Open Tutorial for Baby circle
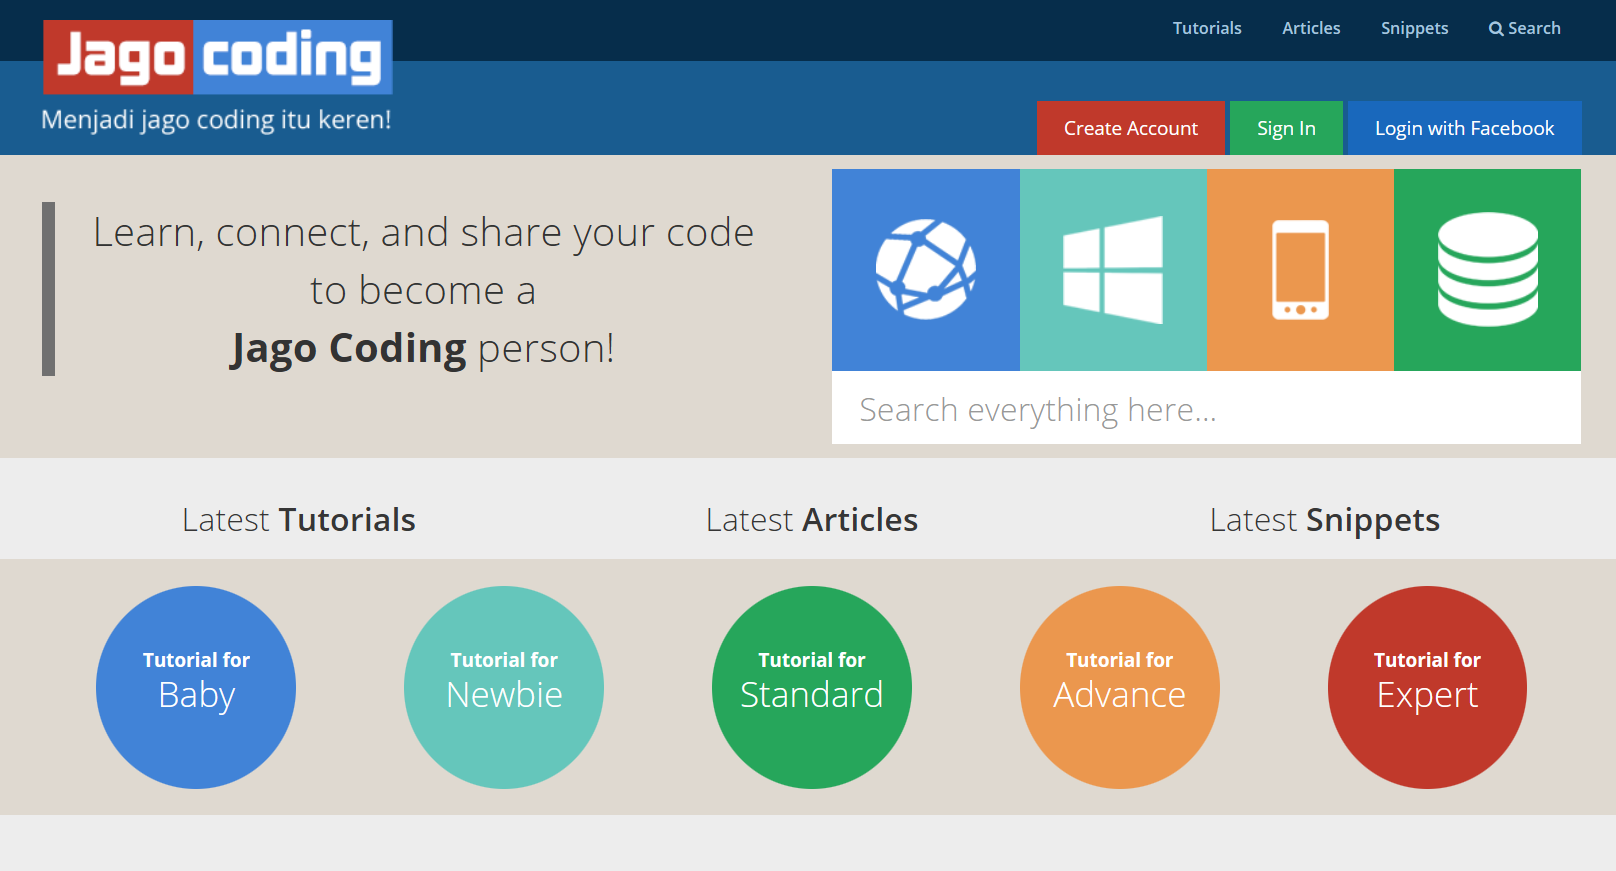1616x871 pixels. point(196,687)
